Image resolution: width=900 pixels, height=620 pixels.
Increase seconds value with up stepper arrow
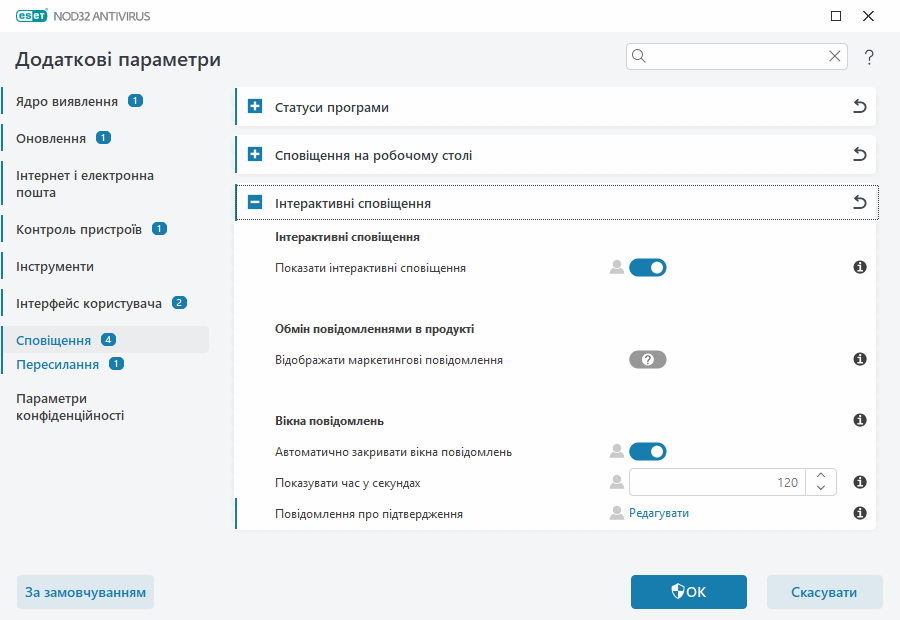pyautogui.click(x=820, y=476)
